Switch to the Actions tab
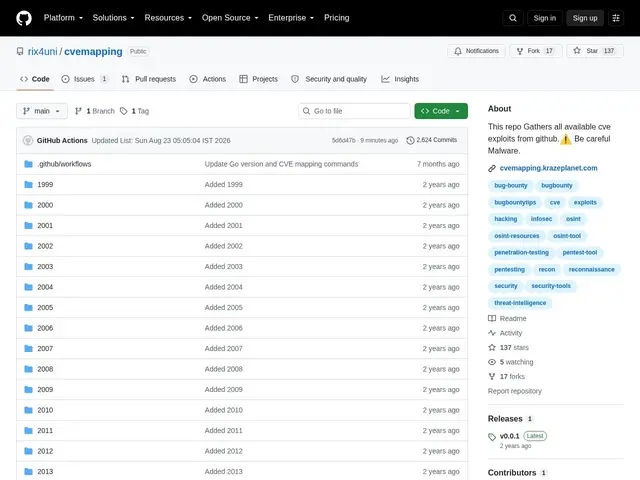The height and width of the screenshot is (480, 640). [208, 79]
